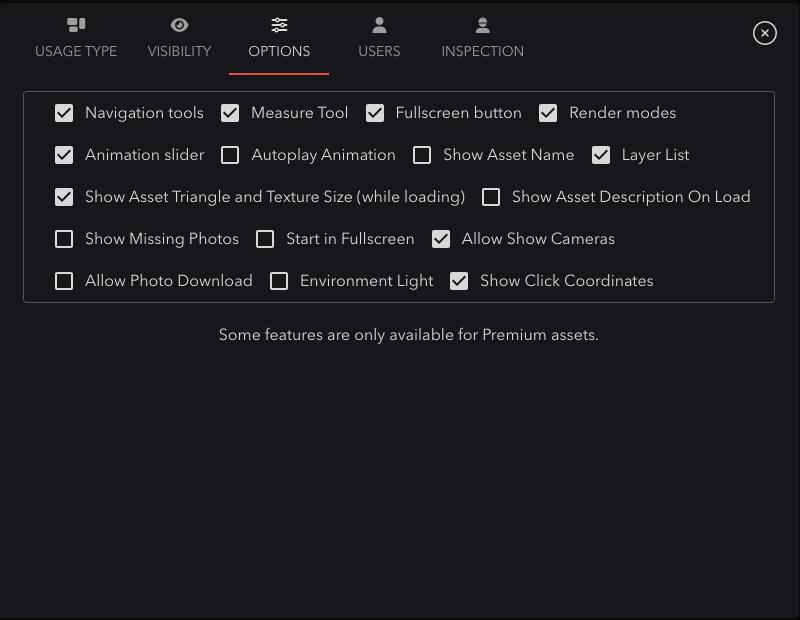Uncheck Show Click Coordinates
This screenshot has width=800, height=620.
[x=459, y=281]
